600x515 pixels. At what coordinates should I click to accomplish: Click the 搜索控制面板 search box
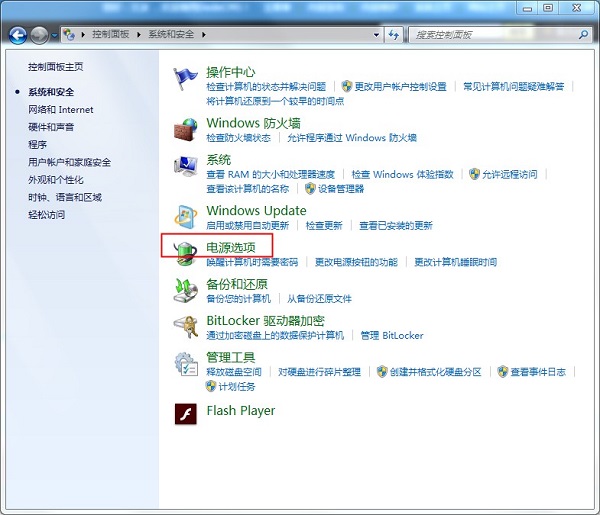click(x=490, y=34)
